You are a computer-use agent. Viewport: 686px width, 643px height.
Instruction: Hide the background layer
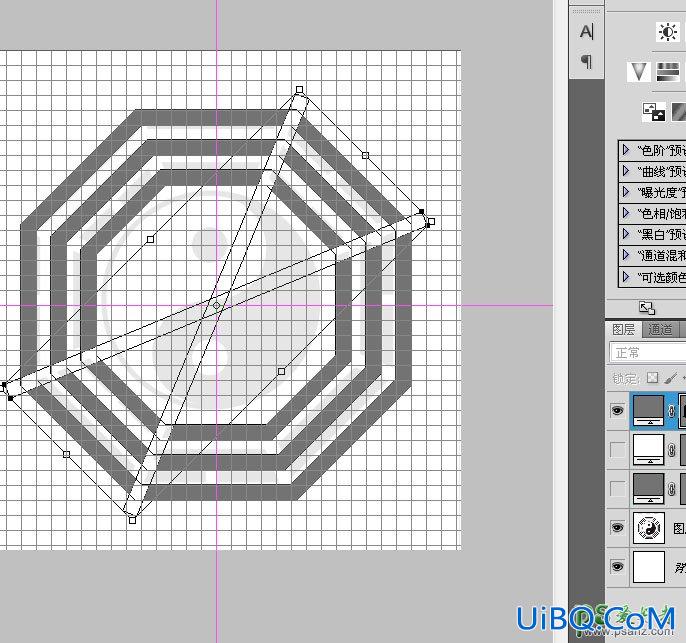(x=617, y=566)
